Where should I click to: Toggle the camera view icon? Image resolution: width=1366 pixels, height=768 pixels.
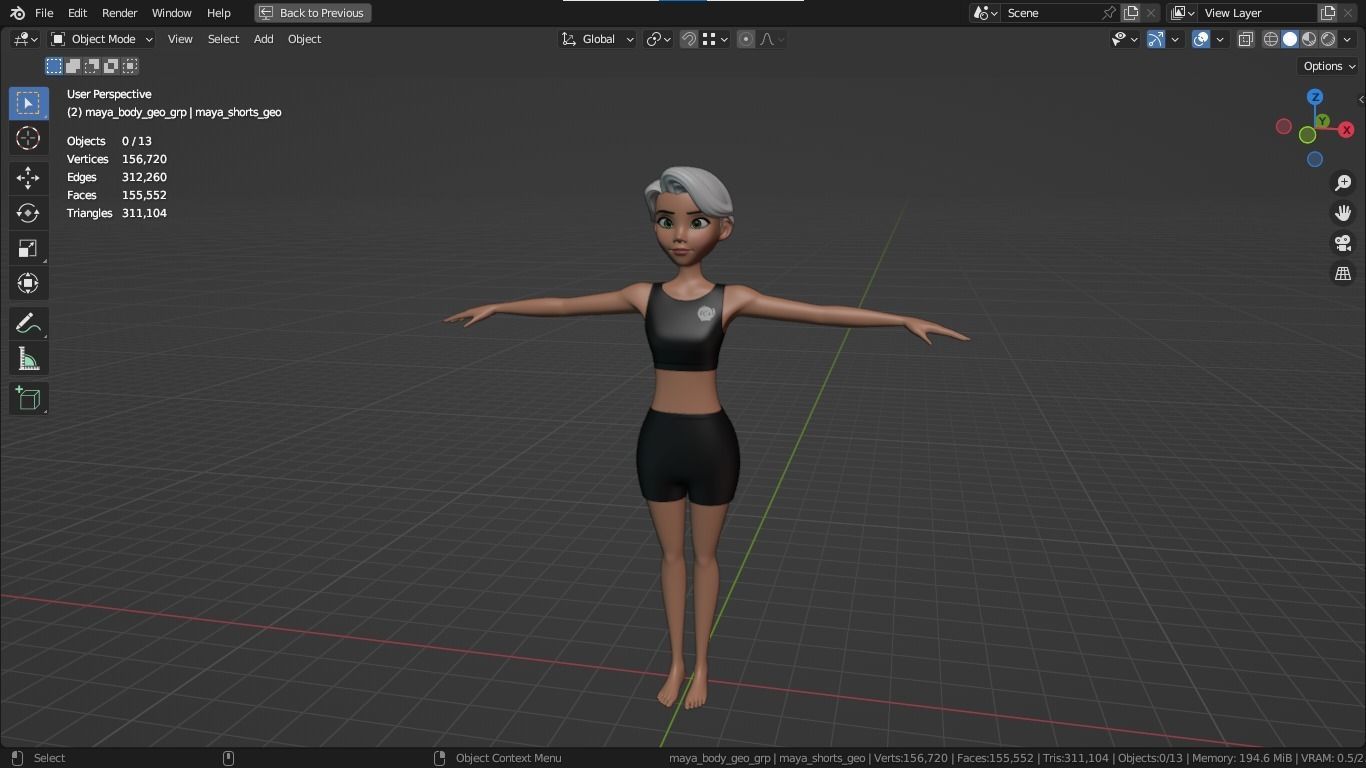click(x=1343, y=243)
